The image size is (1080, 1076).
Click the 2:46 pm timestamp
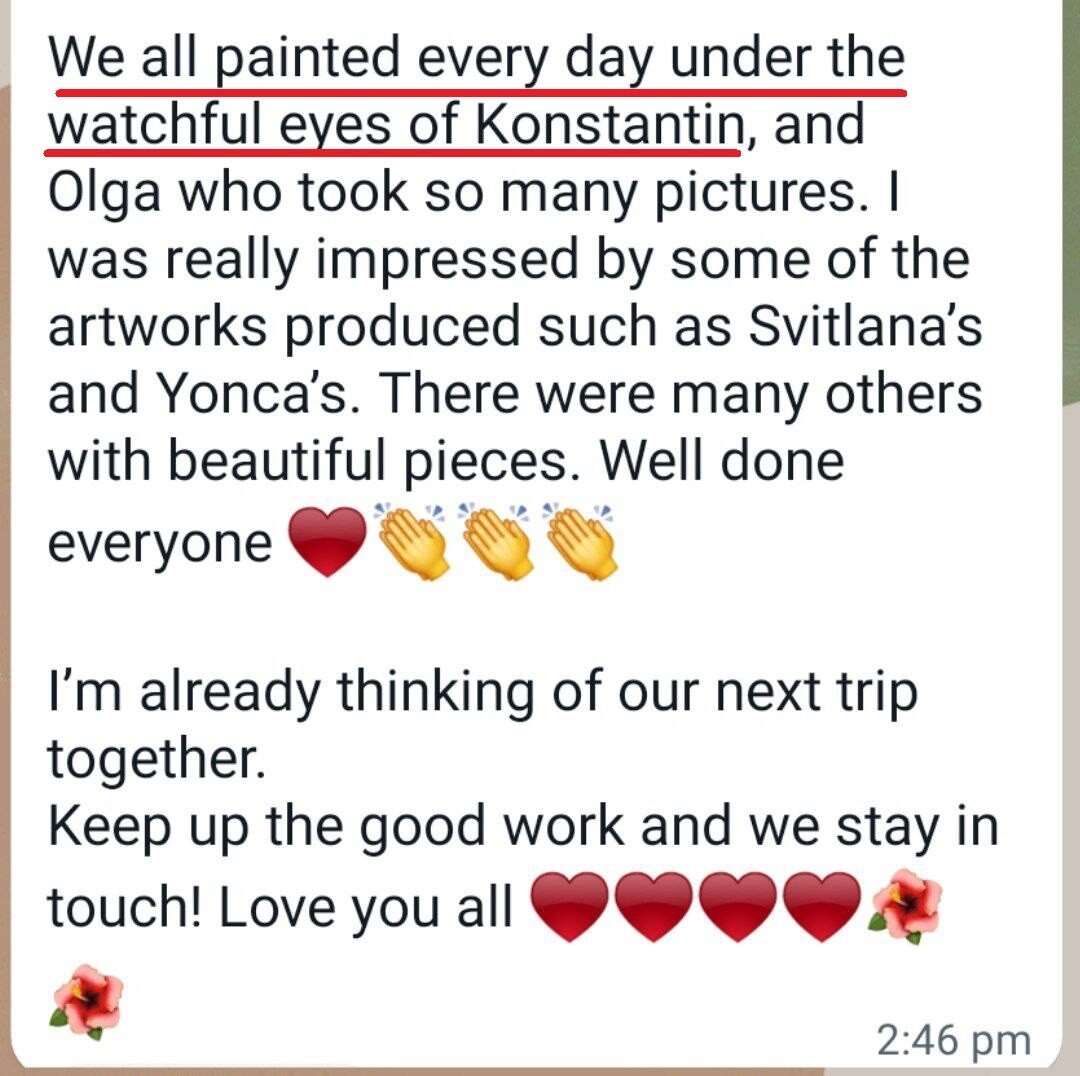coord(952,1041)
